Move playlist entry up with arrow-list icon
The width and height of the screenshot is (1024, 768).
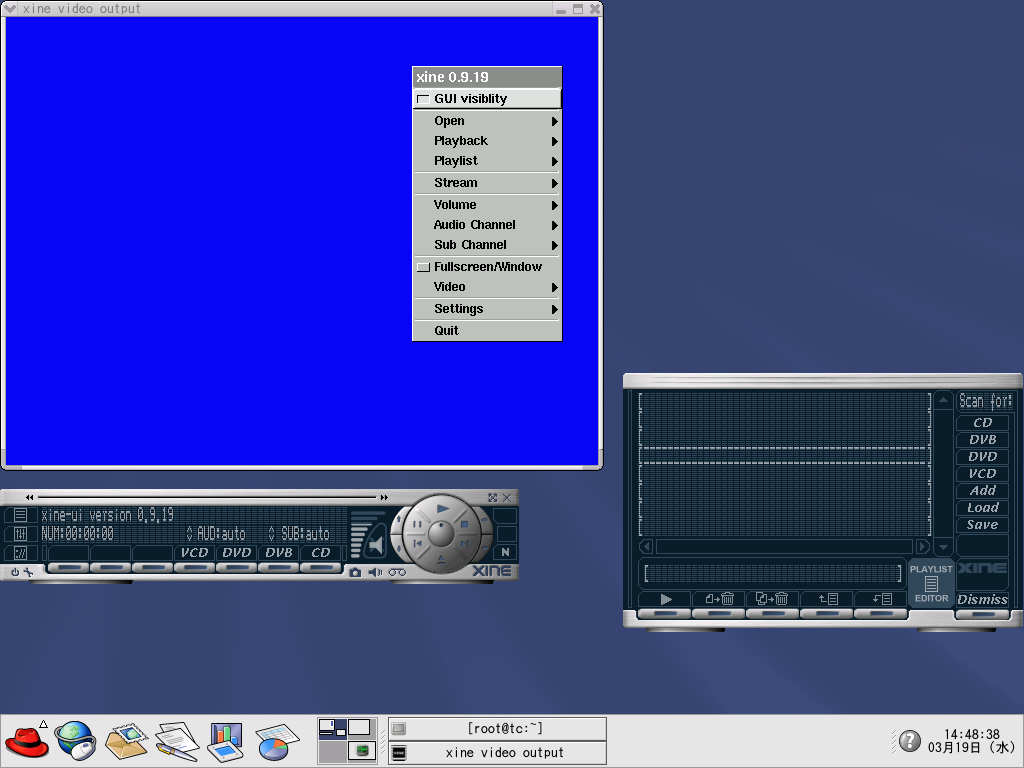(827, 599)
